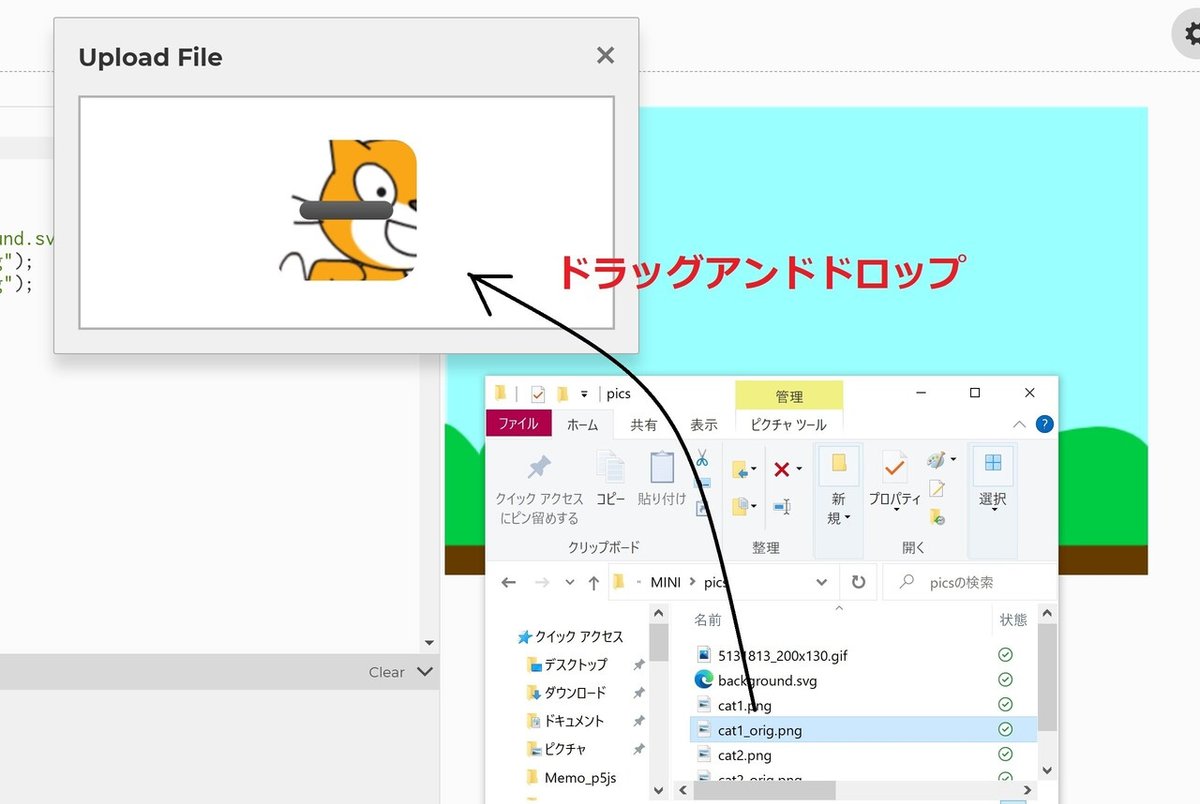Click the settings gear in top-right corner
Screen dimensions: 1200x804
pyautogui.click(x=1188, y=33)
